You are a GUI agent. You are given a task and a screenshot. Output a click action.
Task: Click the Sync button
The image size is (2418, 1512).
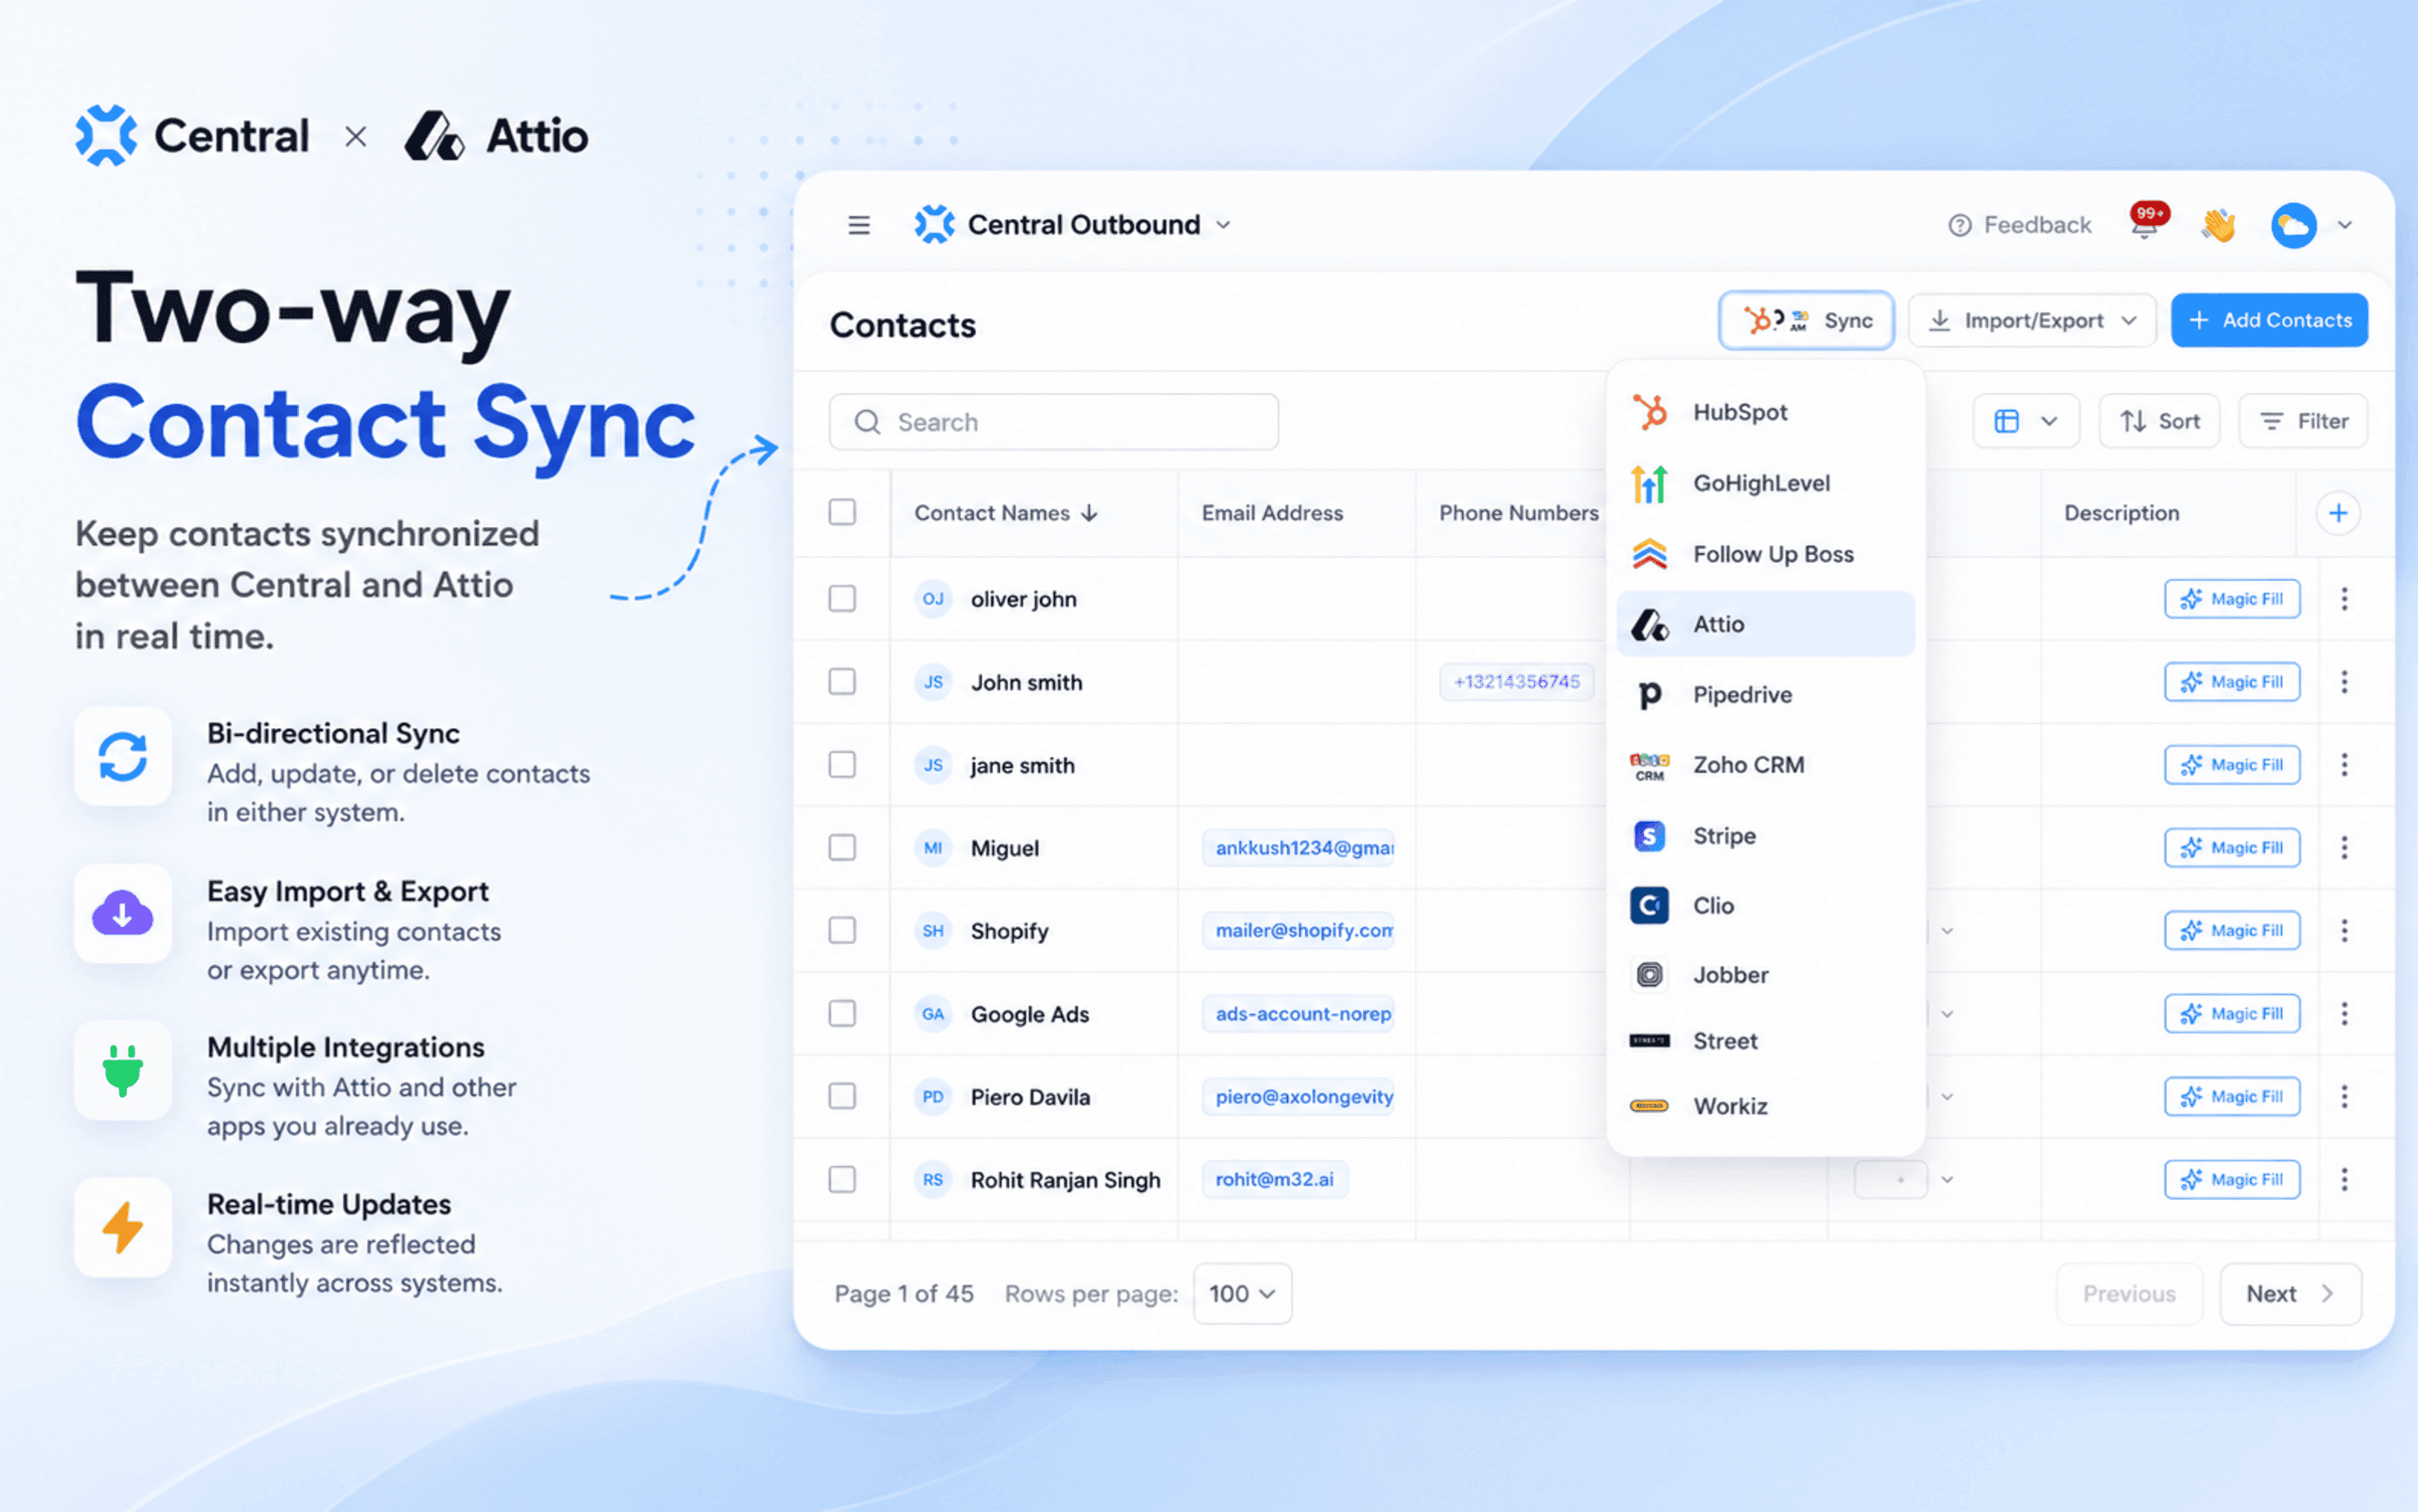1806,320
